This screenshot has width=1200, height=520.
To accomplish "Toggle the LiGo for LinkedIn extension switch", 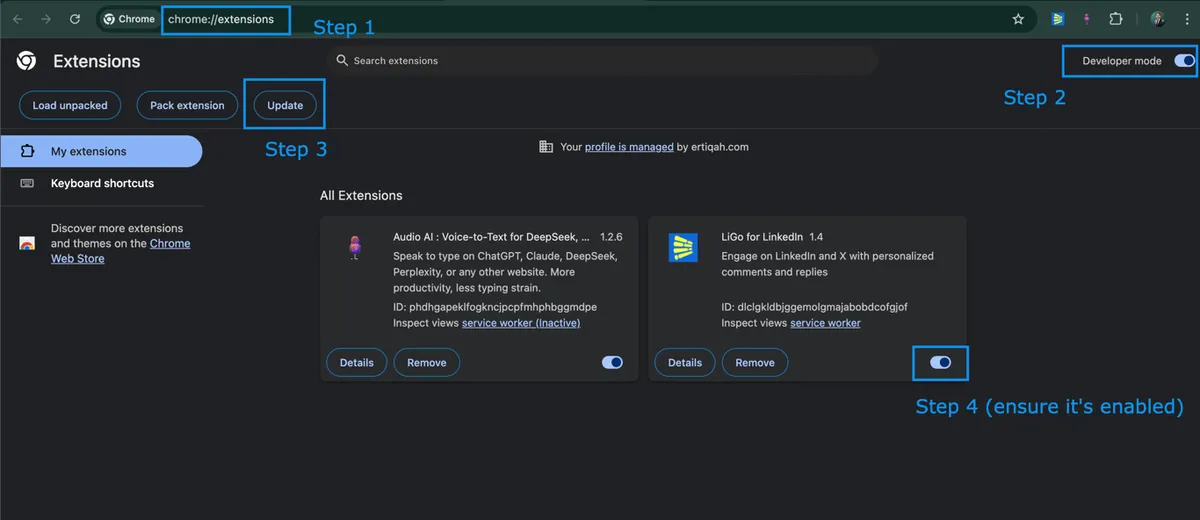I will [x=940, y=362].
